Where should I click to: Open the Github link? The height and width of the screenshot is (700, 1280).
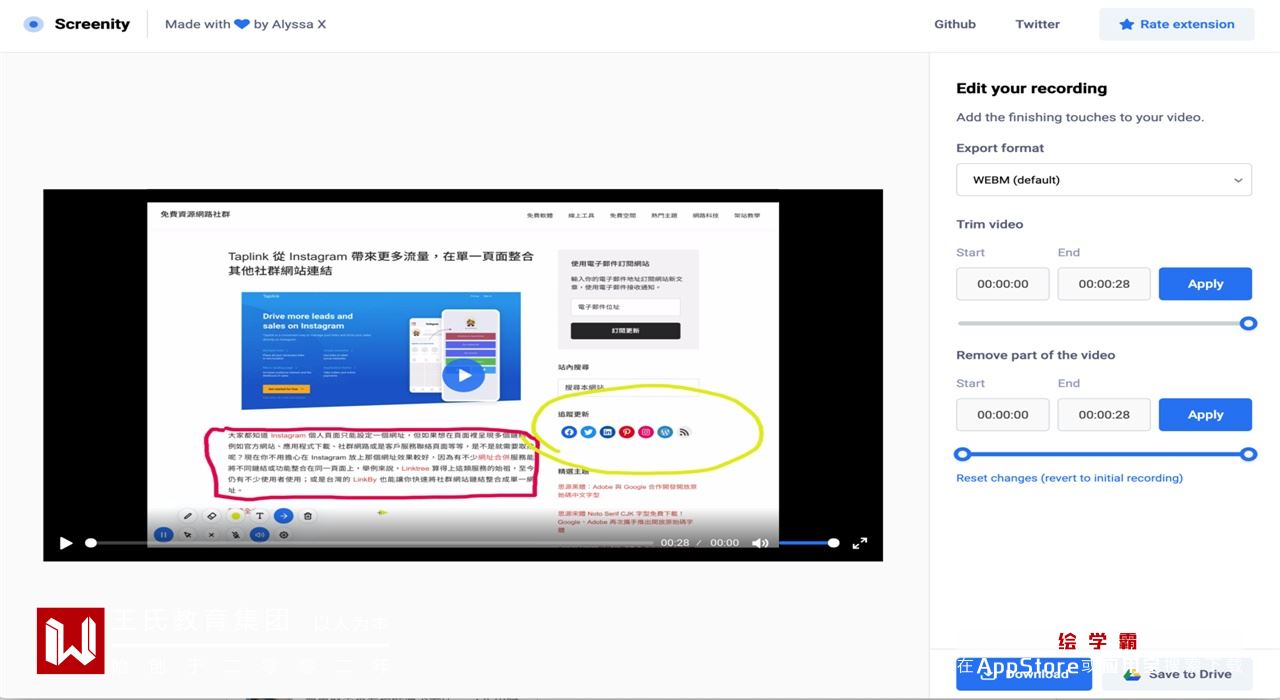pos(954,24)
